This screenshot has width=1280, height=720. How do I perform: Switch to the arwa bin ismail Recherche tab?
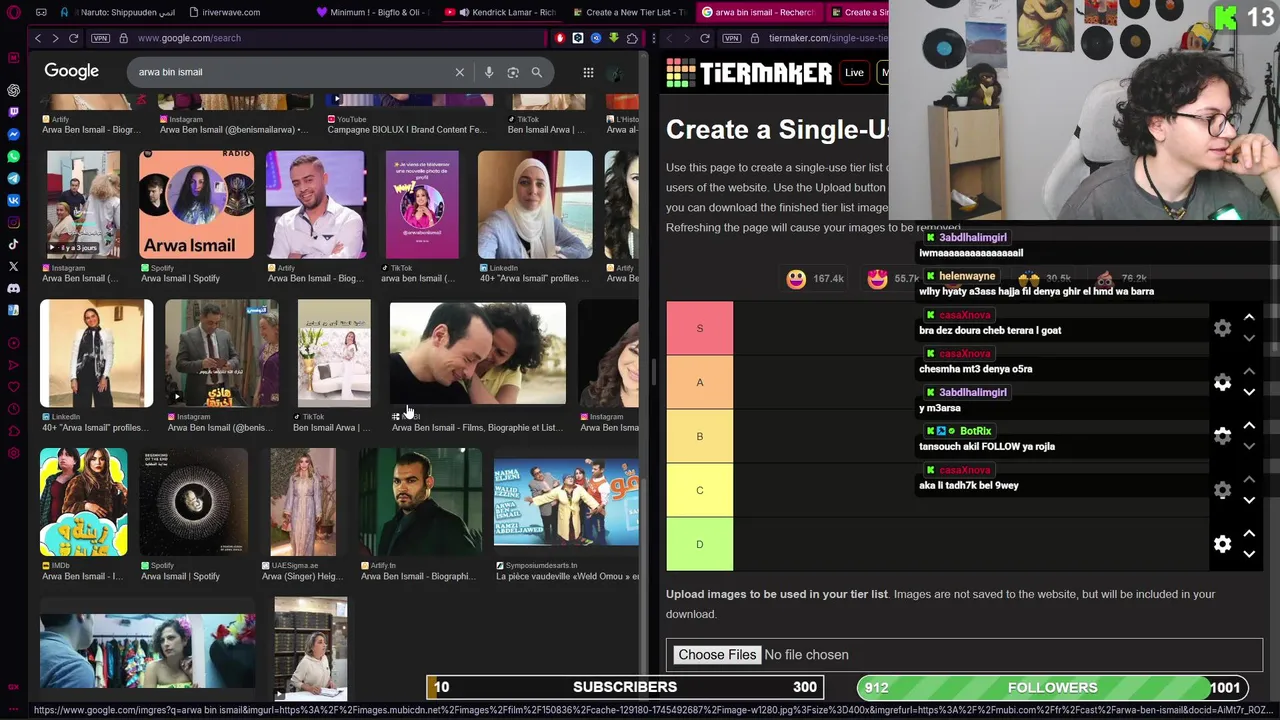[760, 12]
